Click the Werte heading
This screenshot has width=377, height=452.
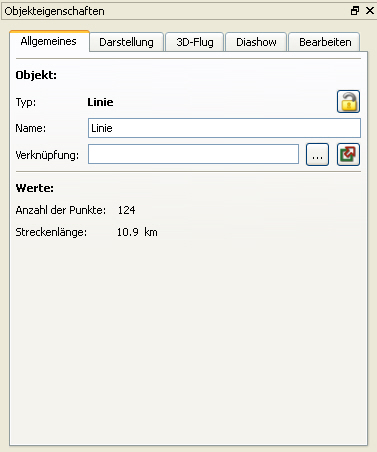click(35, 188)
